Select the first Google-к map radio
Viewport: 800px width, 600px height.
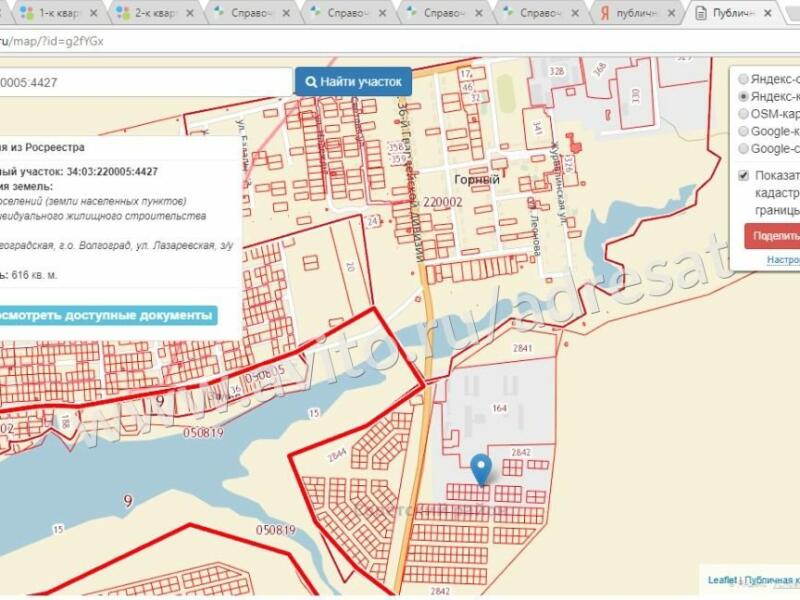[x=743, y=131]
